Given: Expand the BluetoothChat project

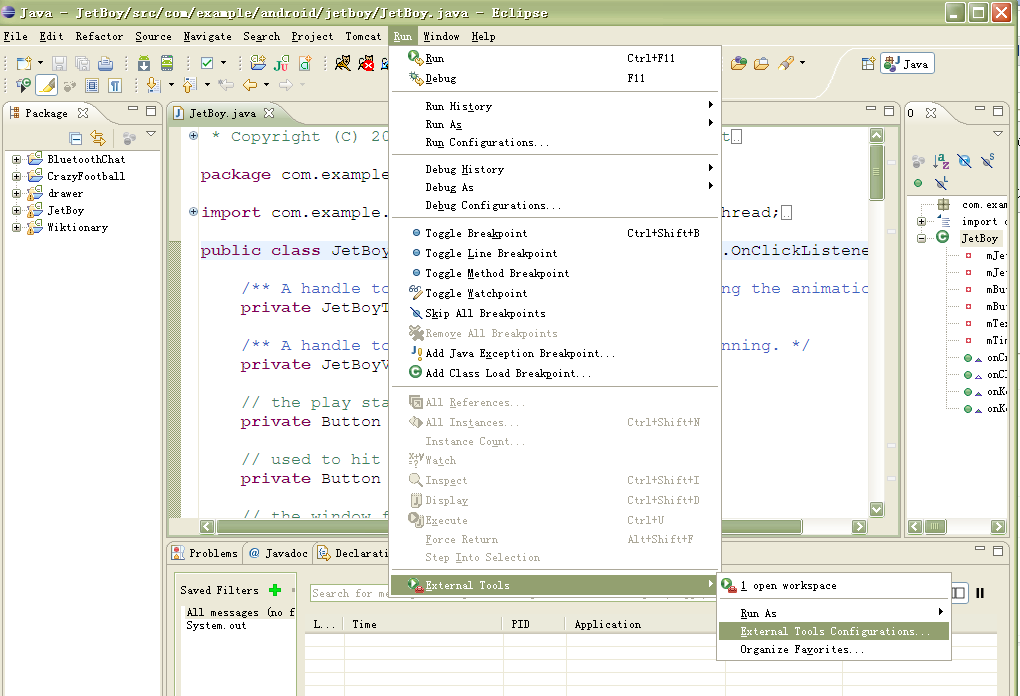Looking at the screenshot, I should [x=16, y=159].
